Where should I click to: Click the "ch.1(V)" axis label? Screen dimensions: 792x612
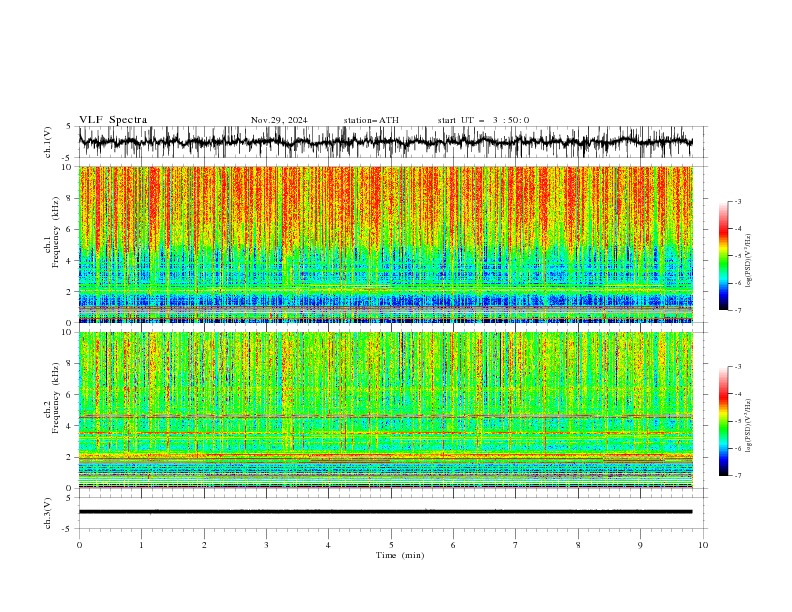point(48,142)
